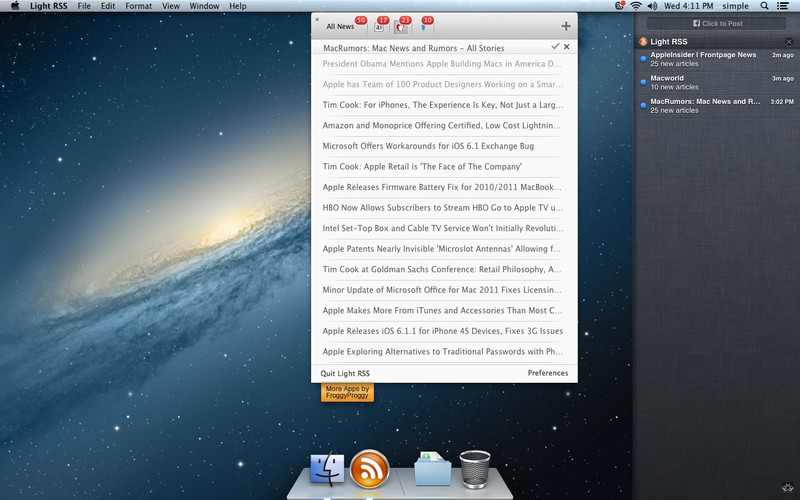Open the Help menu
The image size is (800, 500).
tap(238, 6)
